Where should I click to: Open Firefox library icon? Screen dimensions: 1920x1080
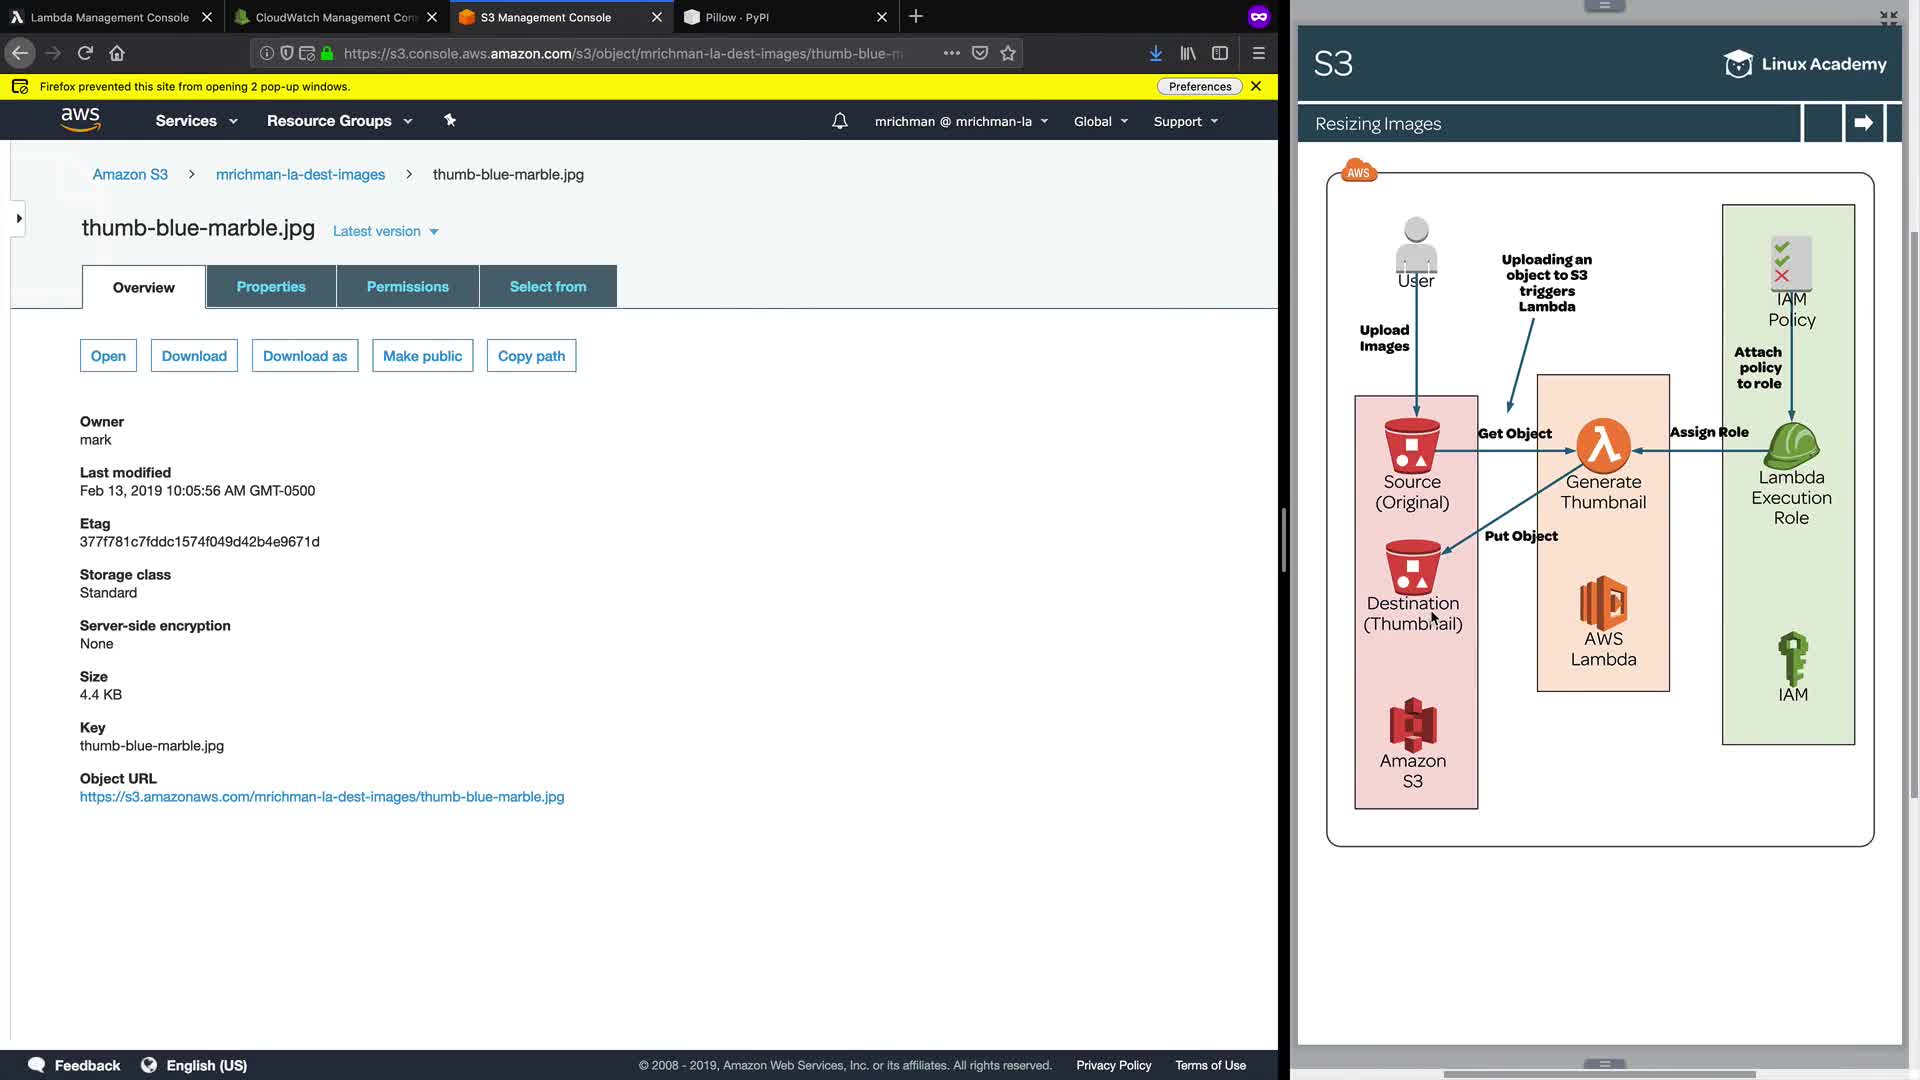tap(1188, 53)
